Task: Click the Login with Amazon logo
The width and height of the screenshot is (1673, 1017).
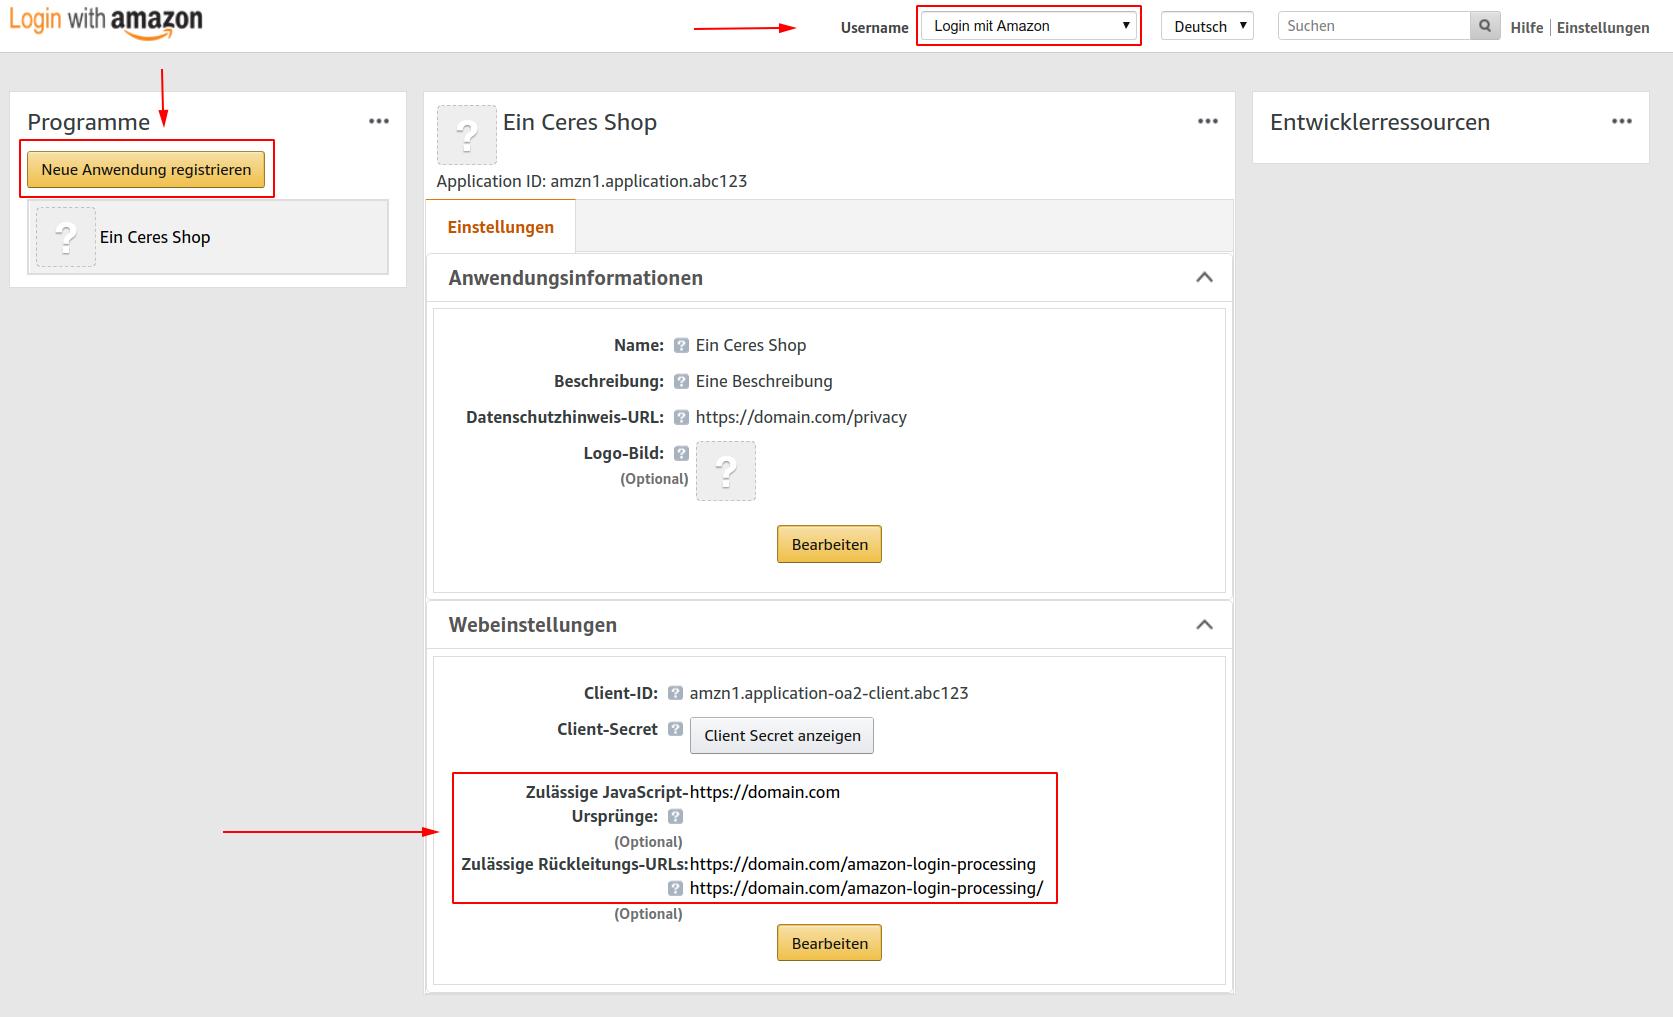Action: point(106,22)
